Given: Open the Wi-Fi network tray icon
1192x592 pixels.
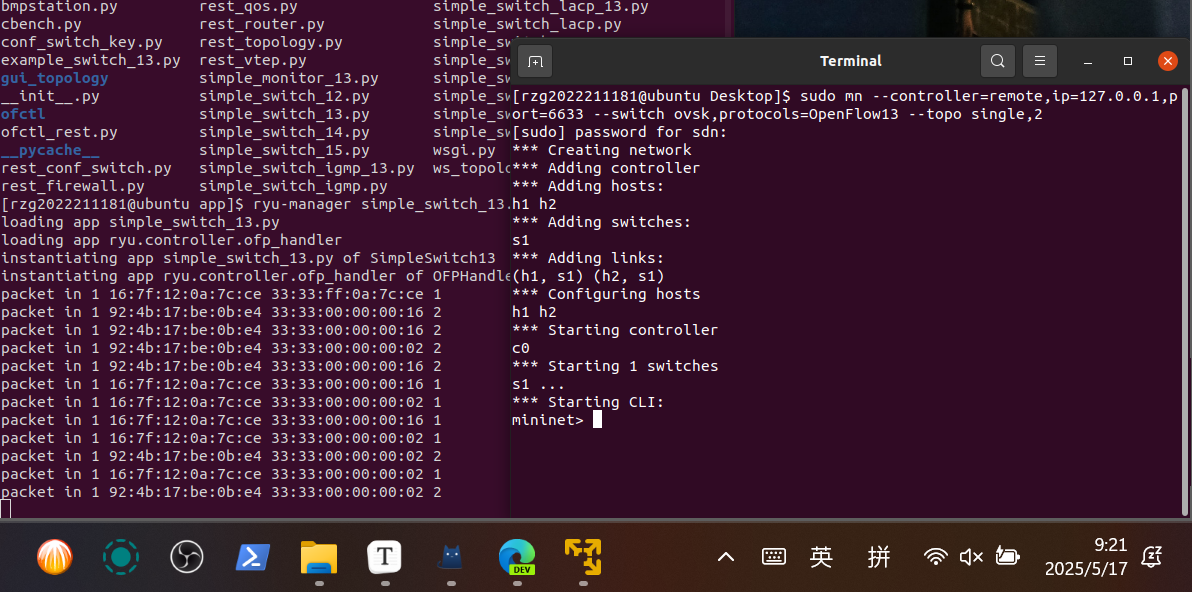Looking at the screenshot, I should click(x=935, y=557).
